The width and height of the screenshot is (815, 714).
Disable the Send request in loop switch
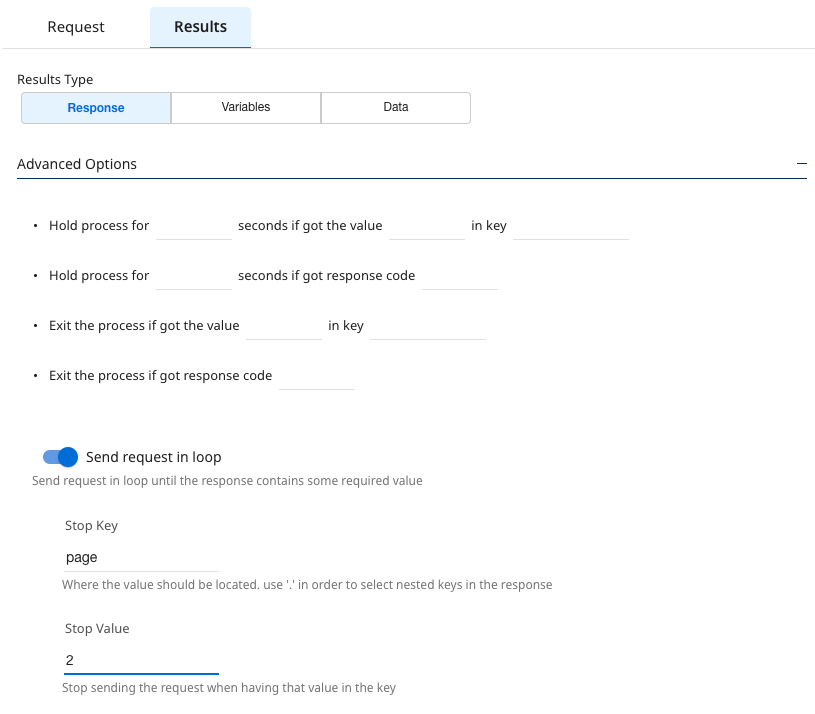(60, 457)
